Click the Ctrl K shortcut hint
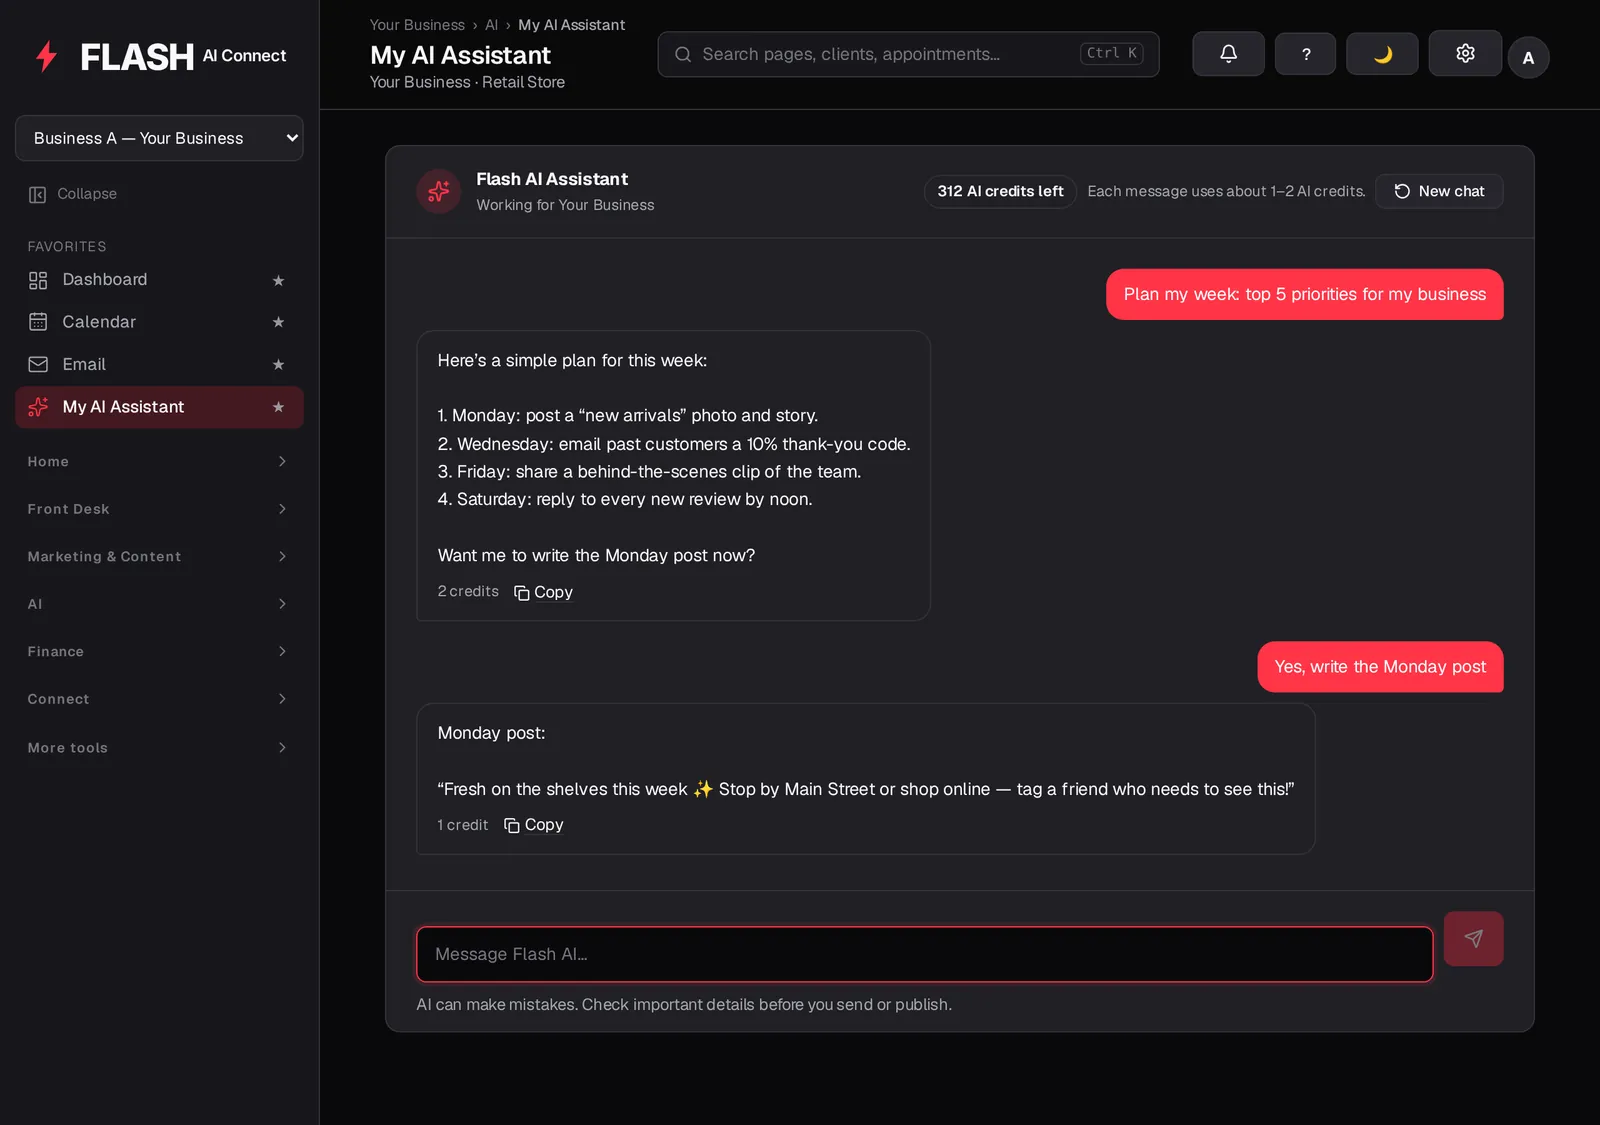The image size is (1600, 1125). [1111, 54]
